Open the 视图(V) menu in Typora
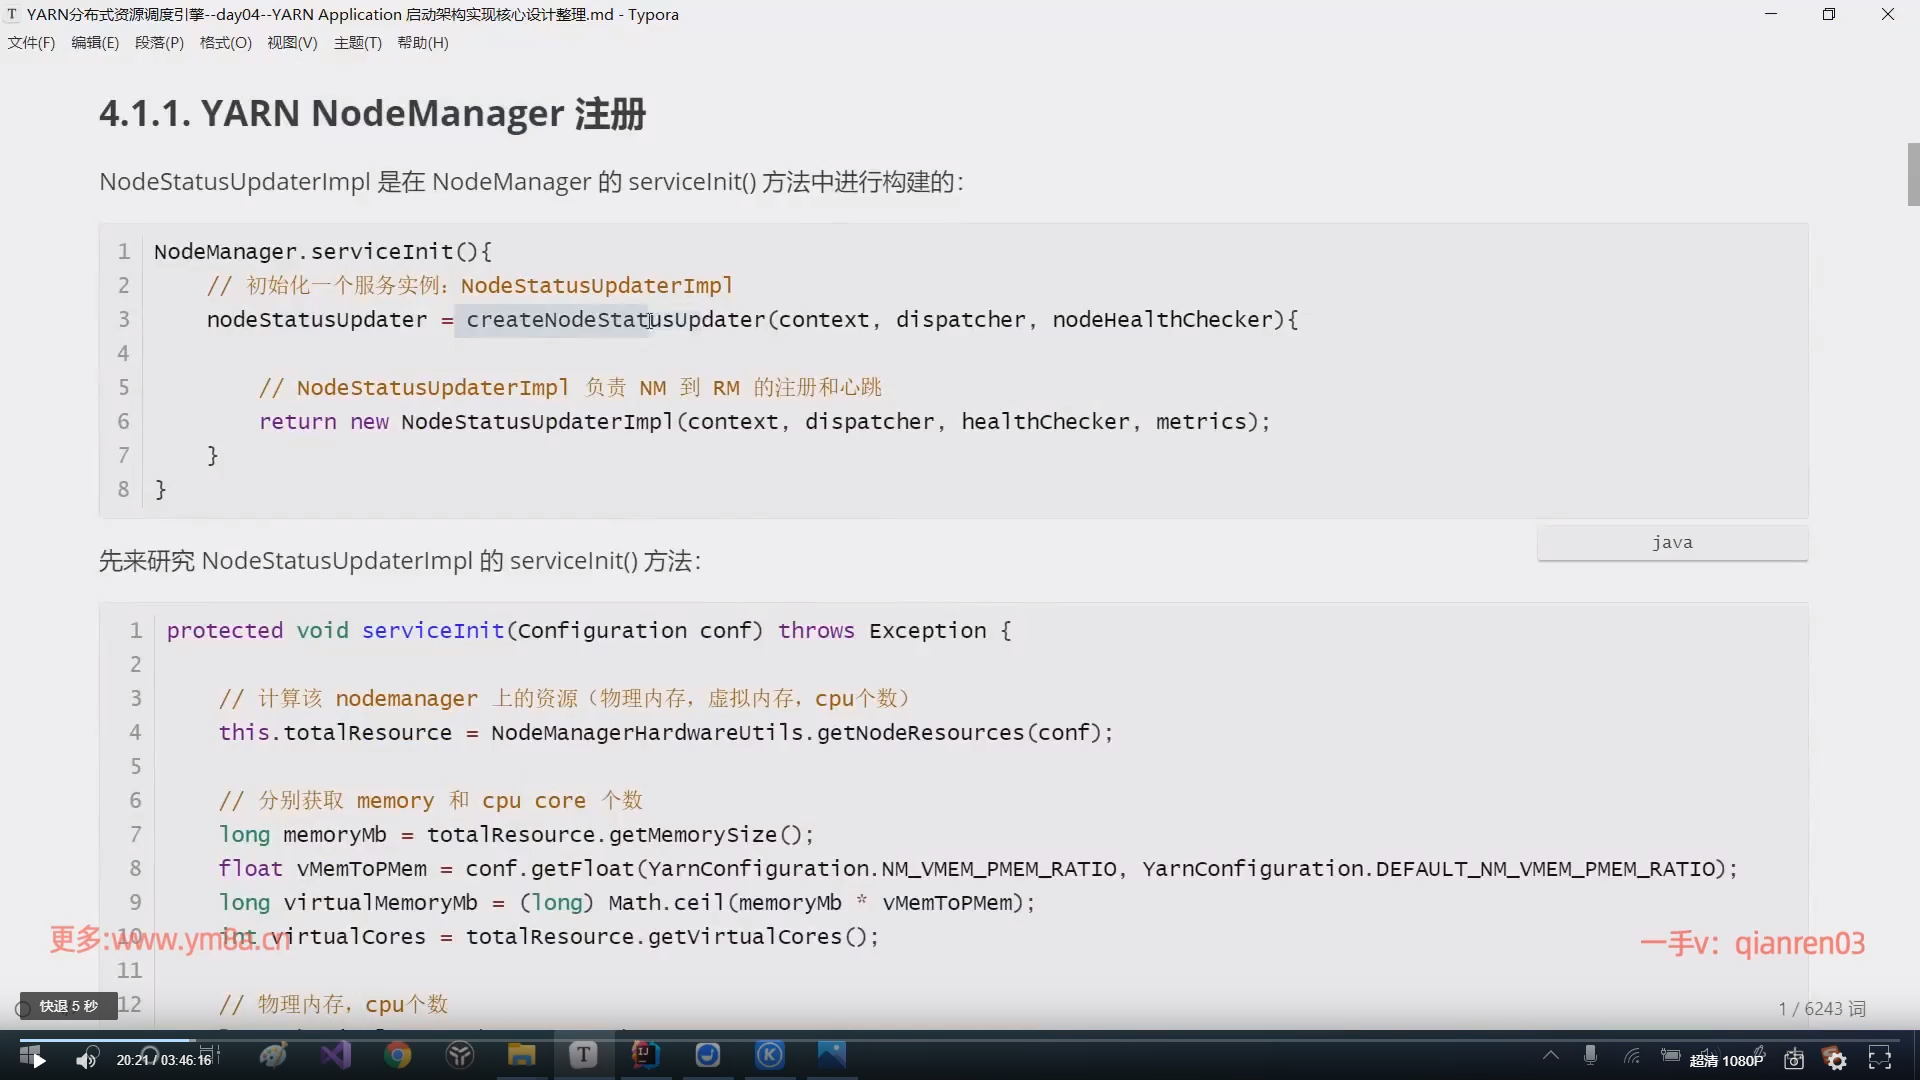 click(291, 43)
